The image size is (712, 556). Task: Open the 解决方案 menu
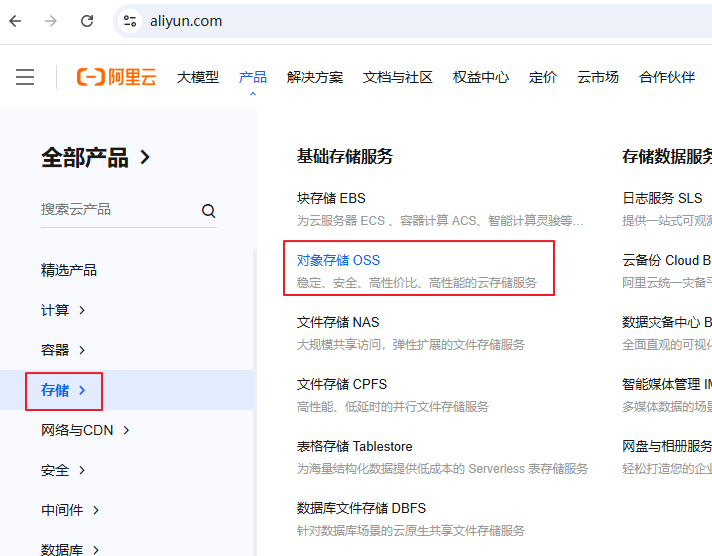(315, 77)
